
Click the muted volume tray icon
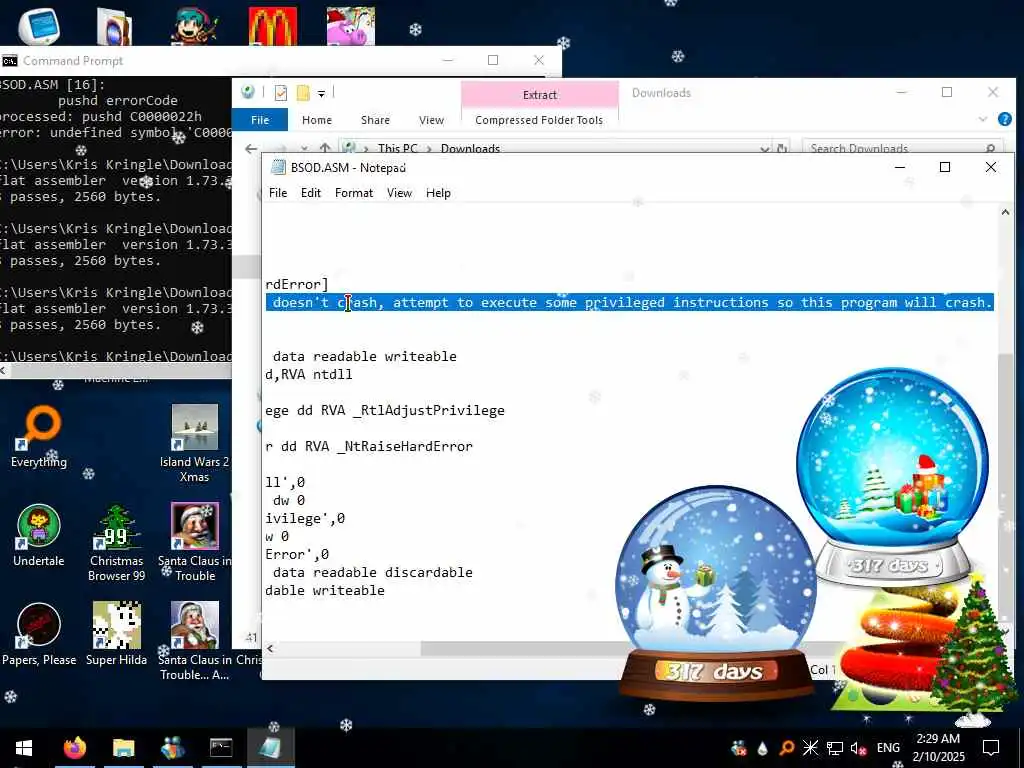(858, 748)
